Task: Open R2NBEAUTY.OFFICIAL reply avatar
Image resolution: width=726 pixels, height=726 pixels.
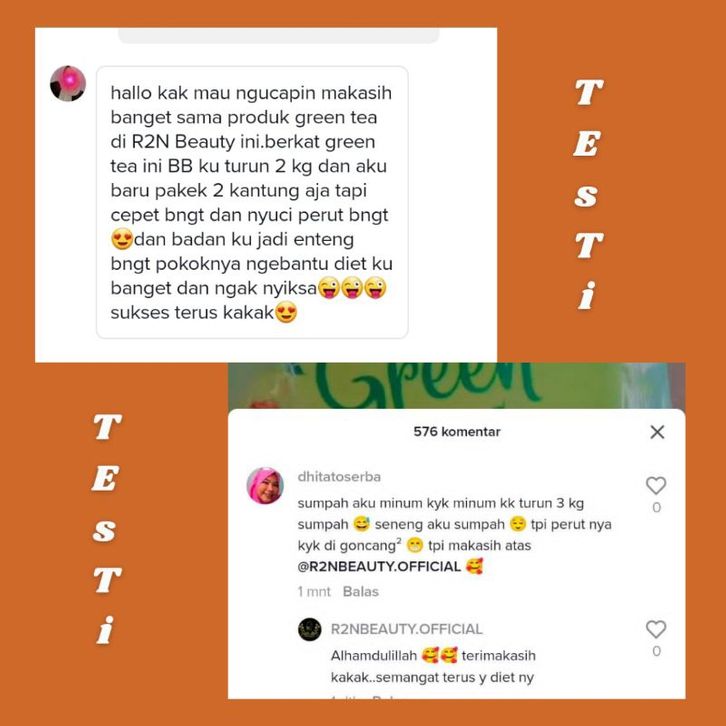Action: 309,629
